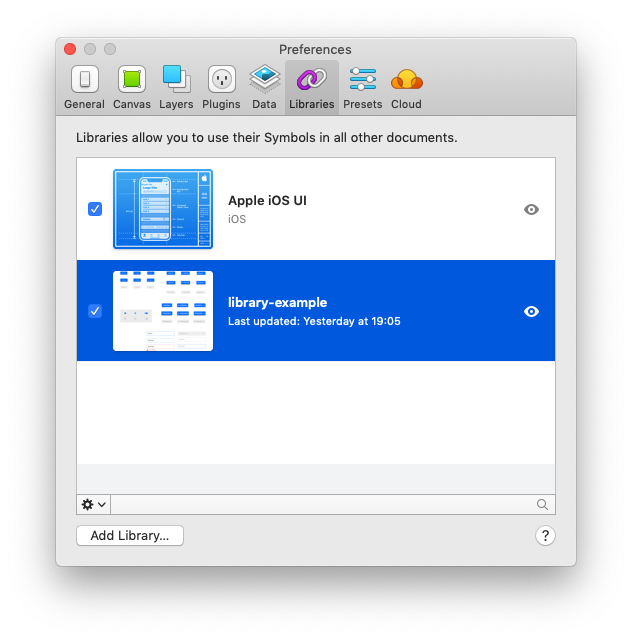Open the Plugins preferences pane
632x640 pixels.
click(x=221, y=80)
